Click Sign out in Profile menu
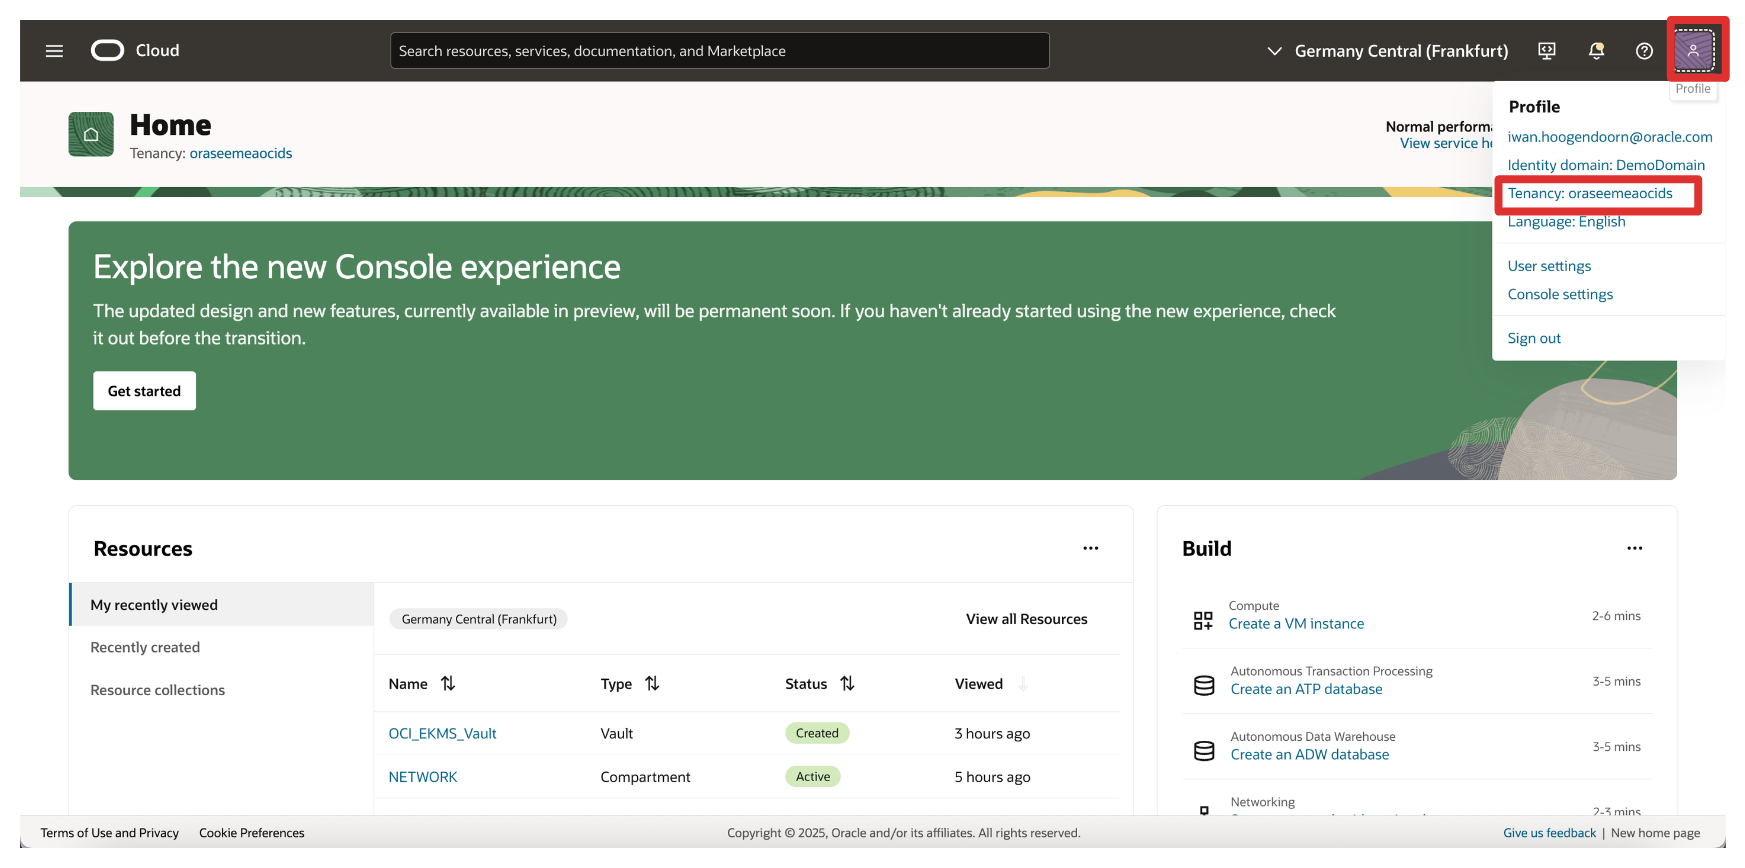The image size is (1745, 868). (x=1534, y=339)
